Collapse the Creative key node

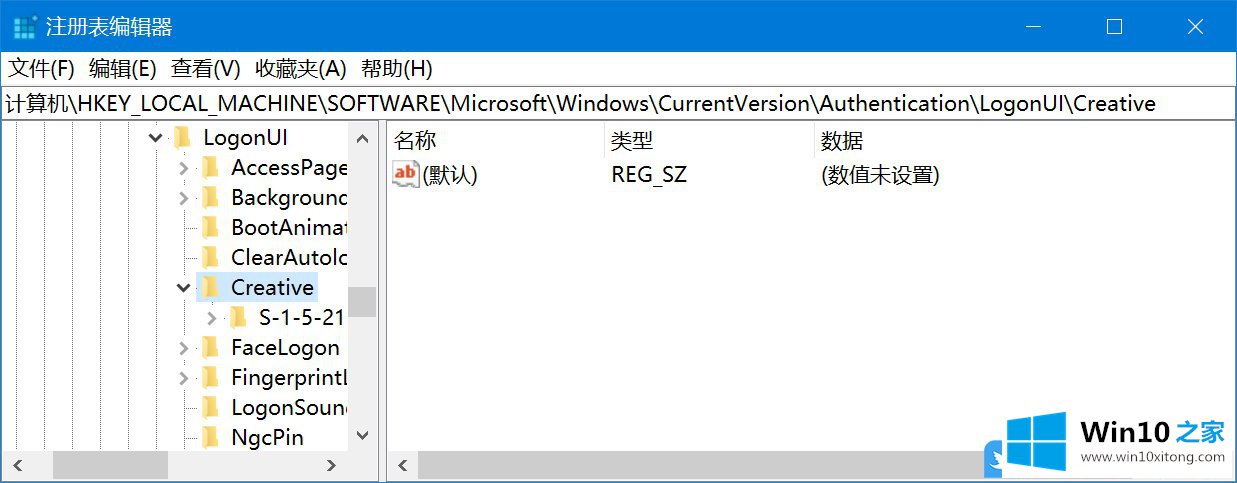pyautogui.click(x=183, y=288)
